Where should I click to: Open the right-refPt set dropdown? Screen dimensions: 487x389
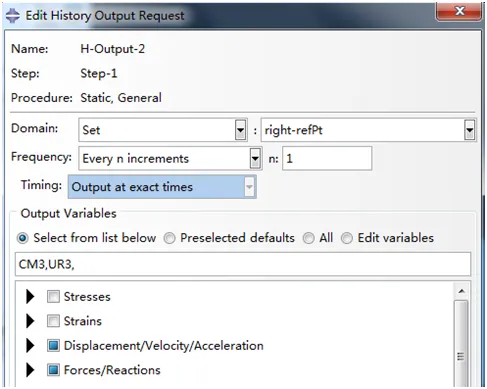pyautogui.click(x=368, y=130)
